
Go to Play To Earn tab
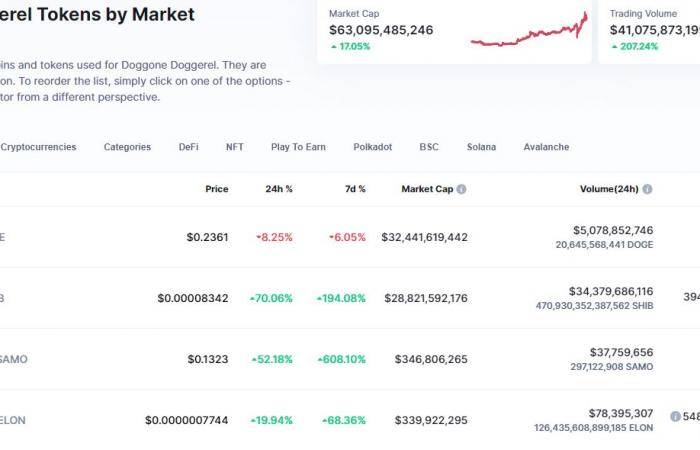click(298, 147)
